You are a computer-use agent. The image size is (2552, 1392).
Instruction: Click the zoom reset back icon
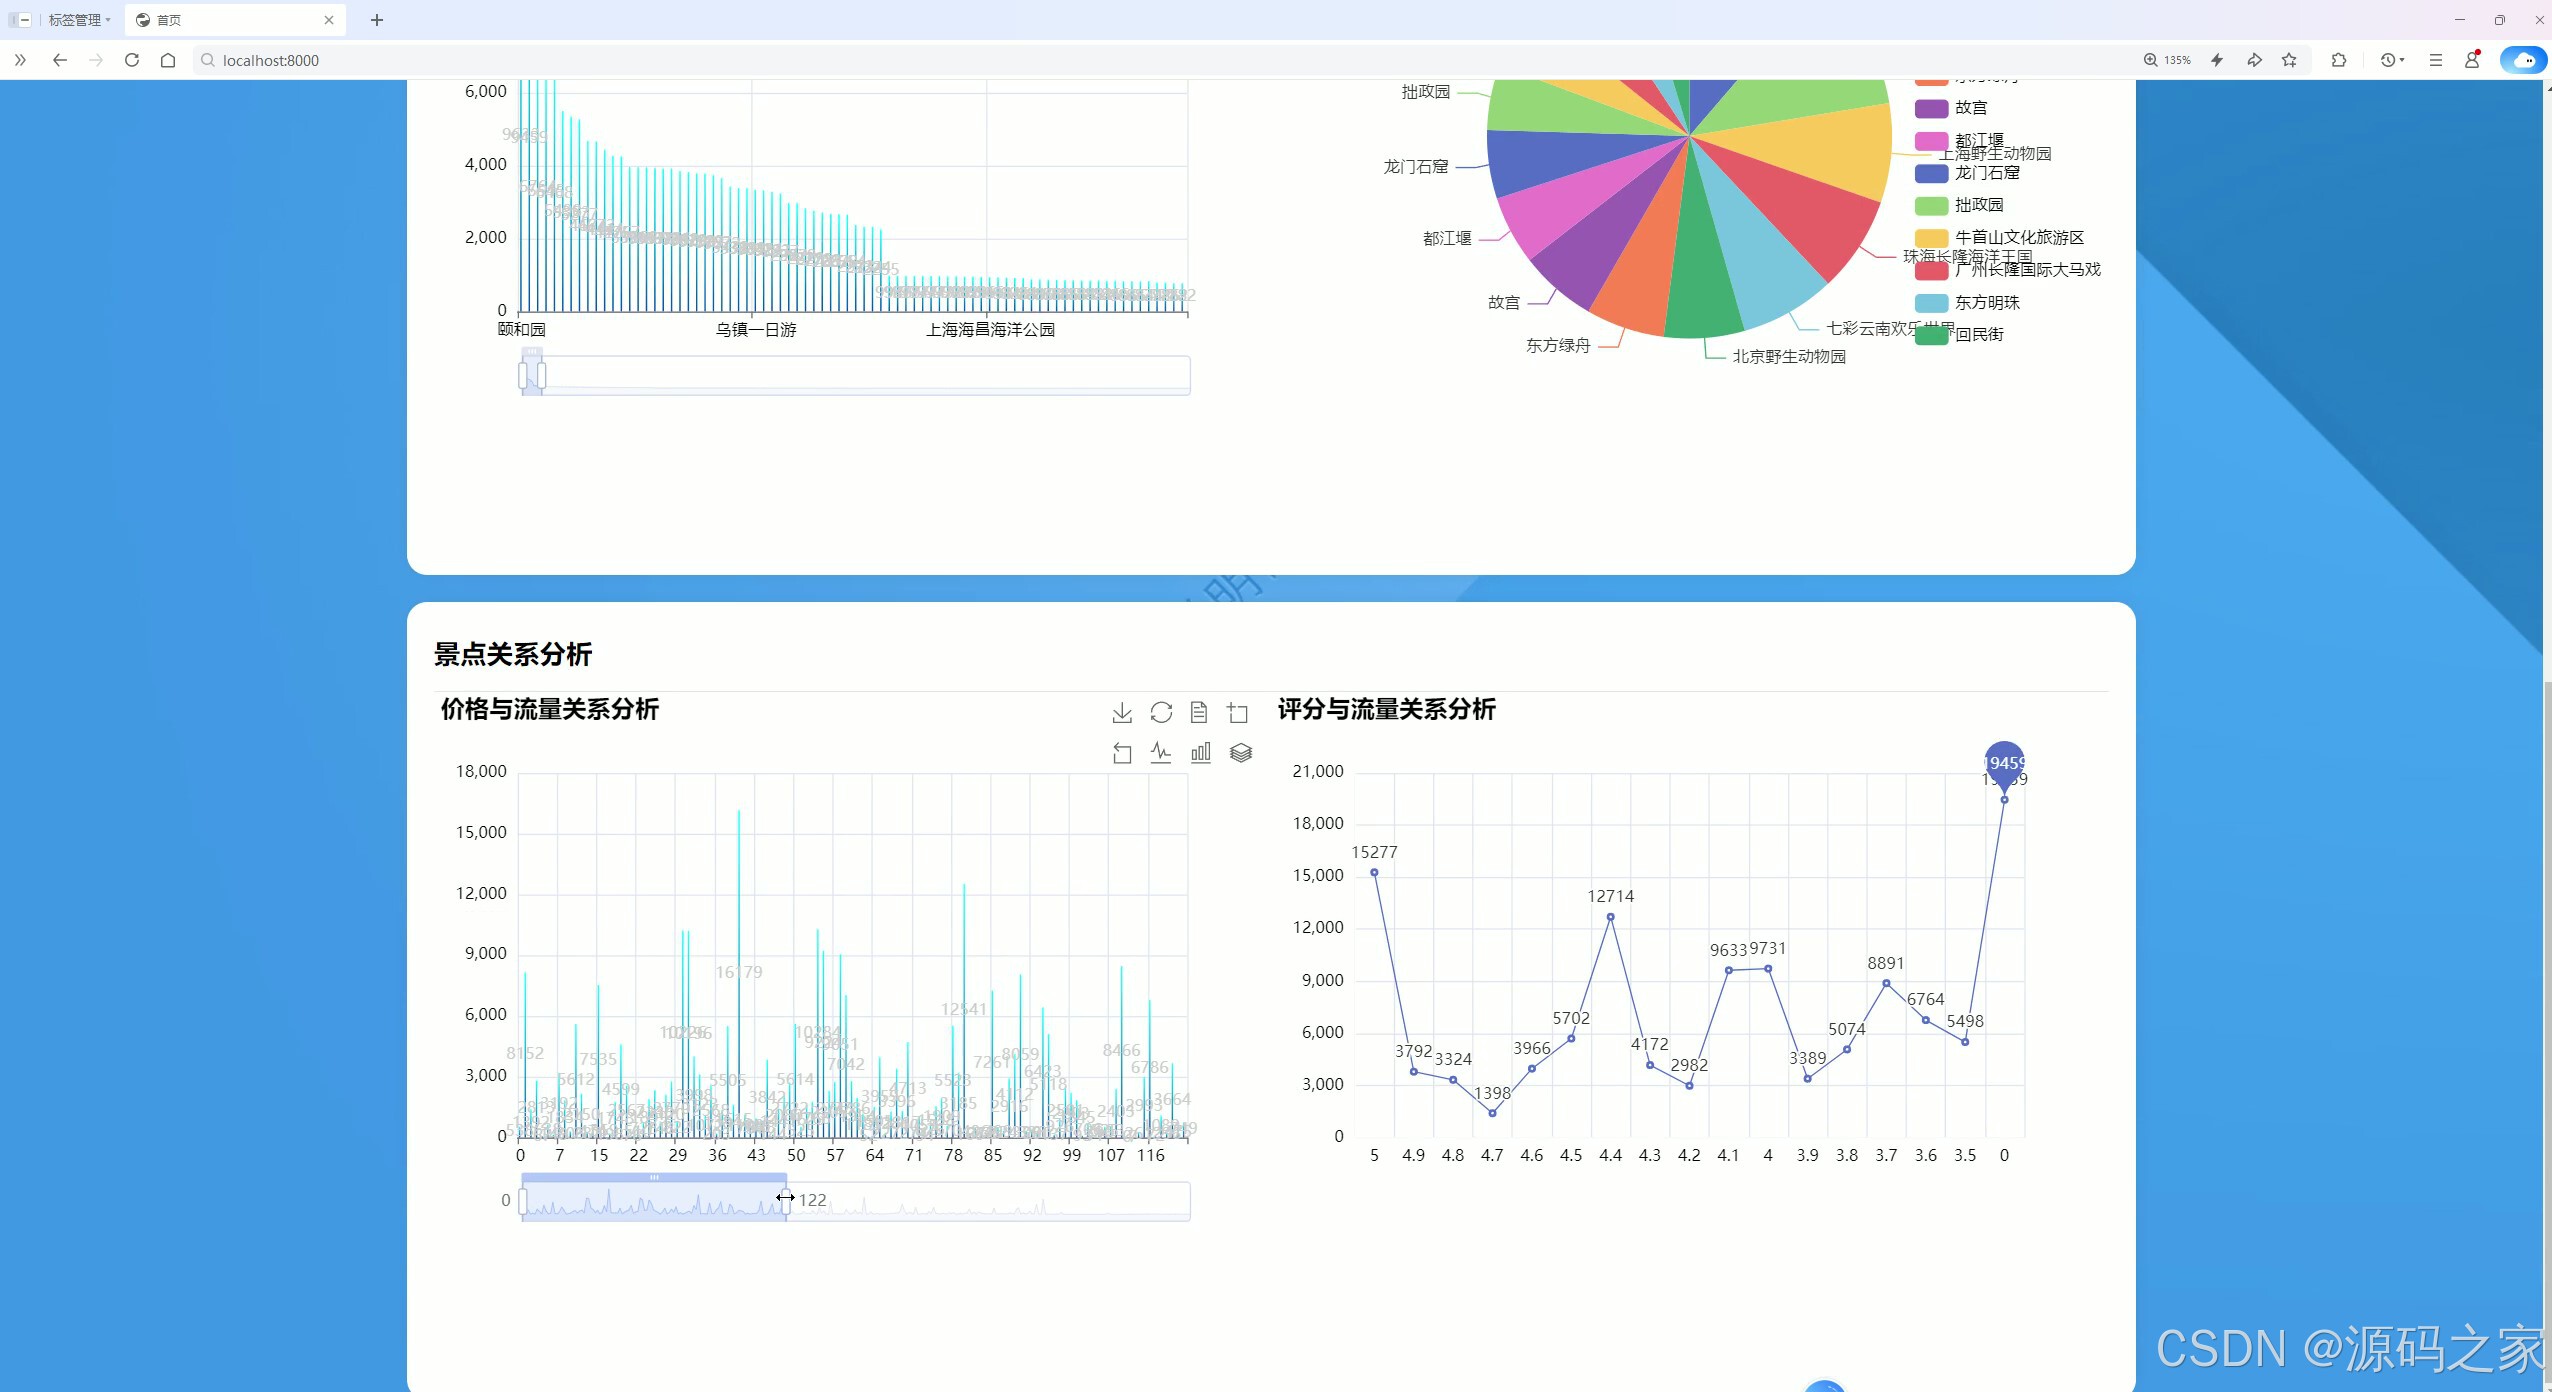[1122, 753]
